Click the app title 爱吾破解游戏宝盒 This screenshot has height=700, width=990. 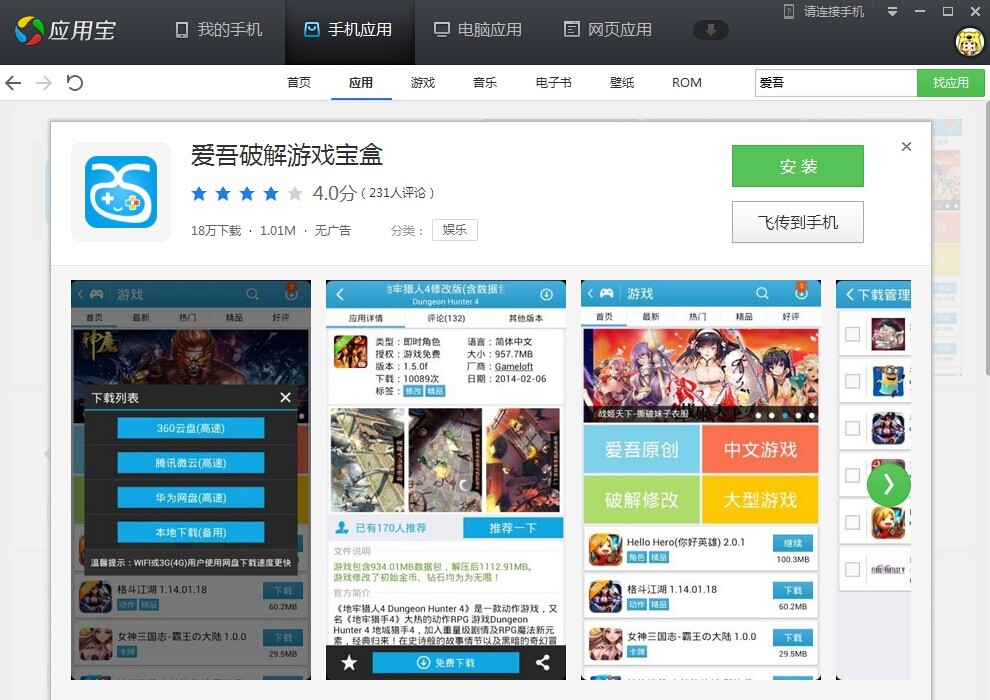[x=287, y=155]
